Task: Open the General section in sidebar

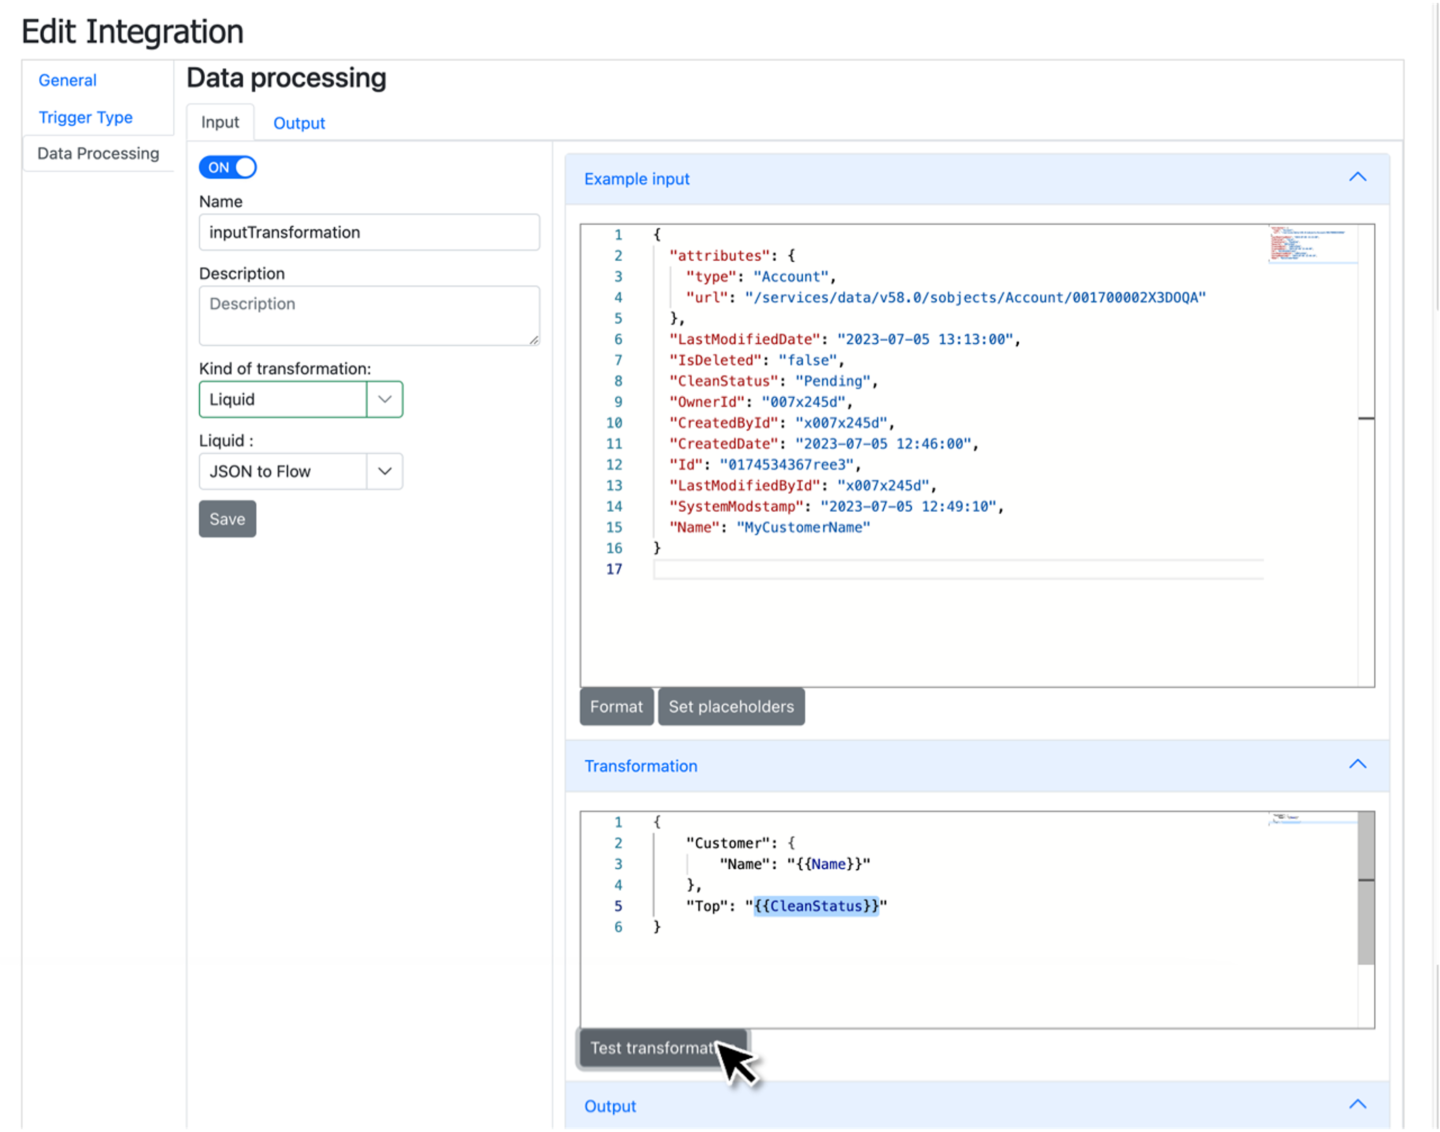Action: [x=67, y=80]
